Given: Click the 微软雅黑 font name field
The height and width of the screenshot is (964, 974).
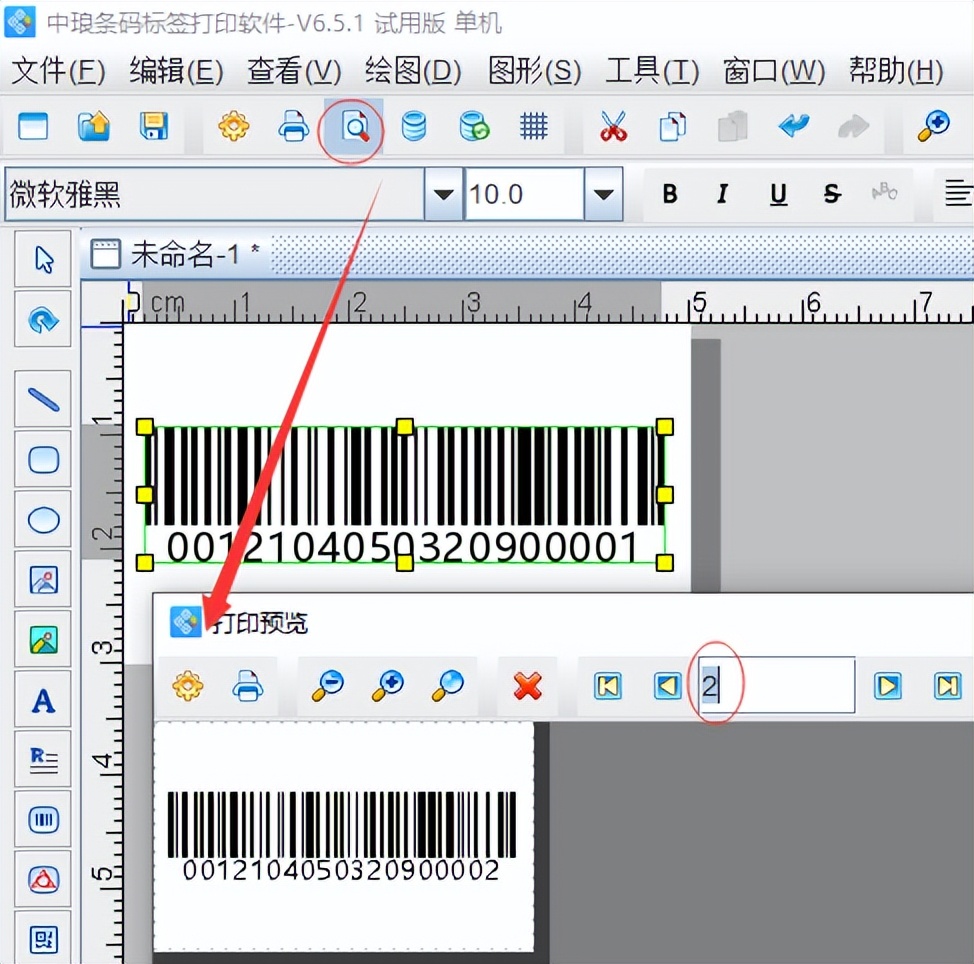Looking at the screenshot, I should (x=215, y=194).
